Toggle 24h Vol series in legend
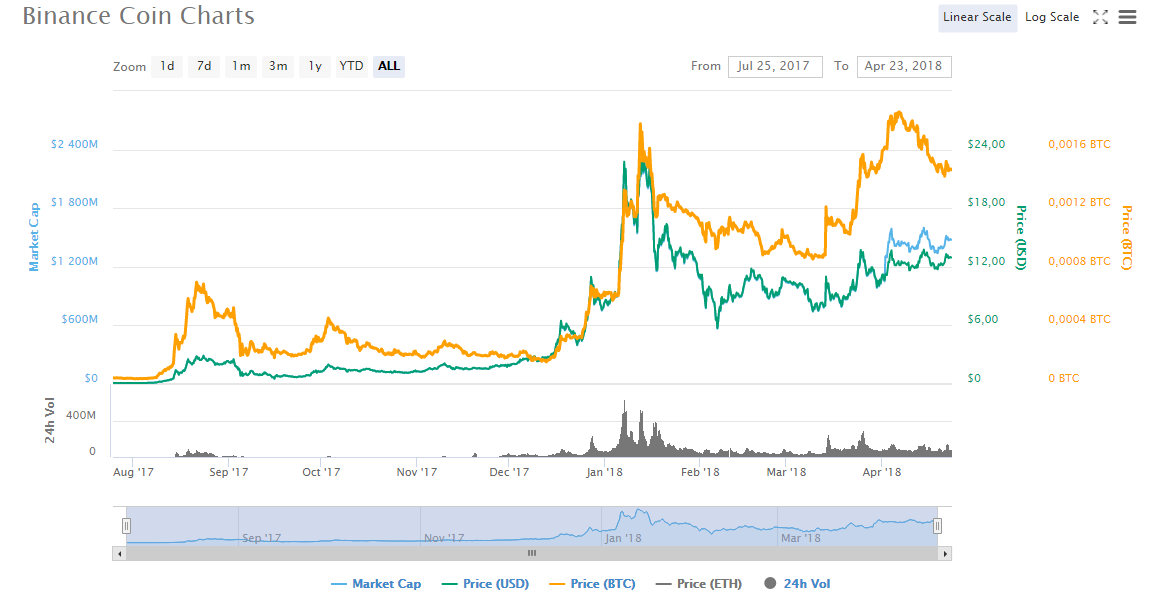 click(x=797, y=584)
